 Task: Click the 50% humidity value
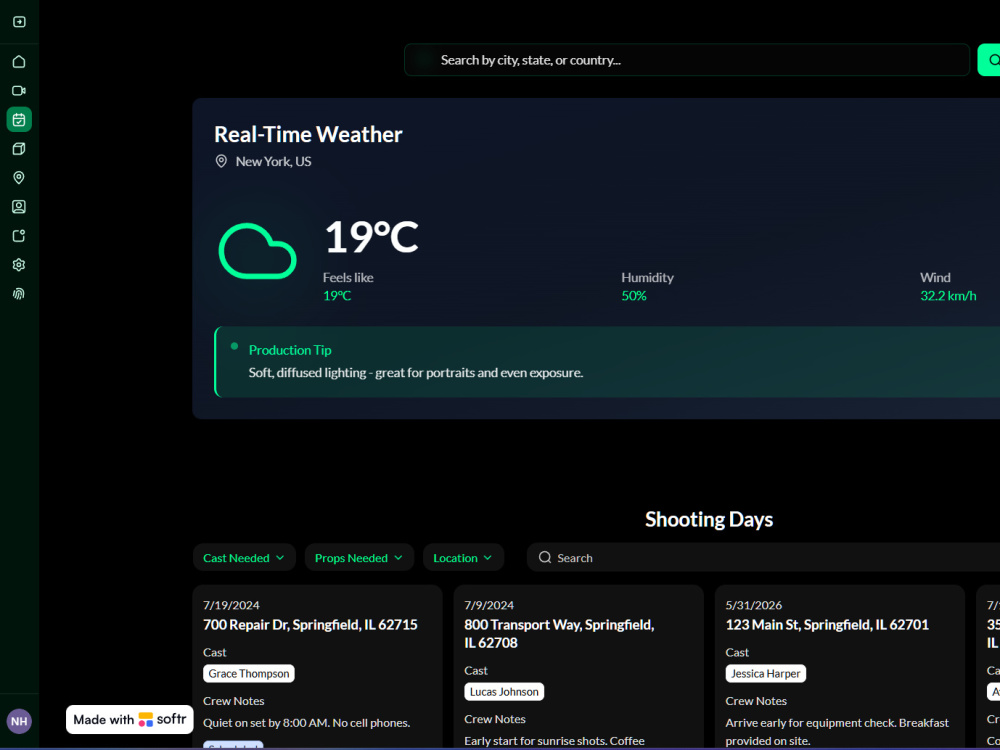[634, 296]
